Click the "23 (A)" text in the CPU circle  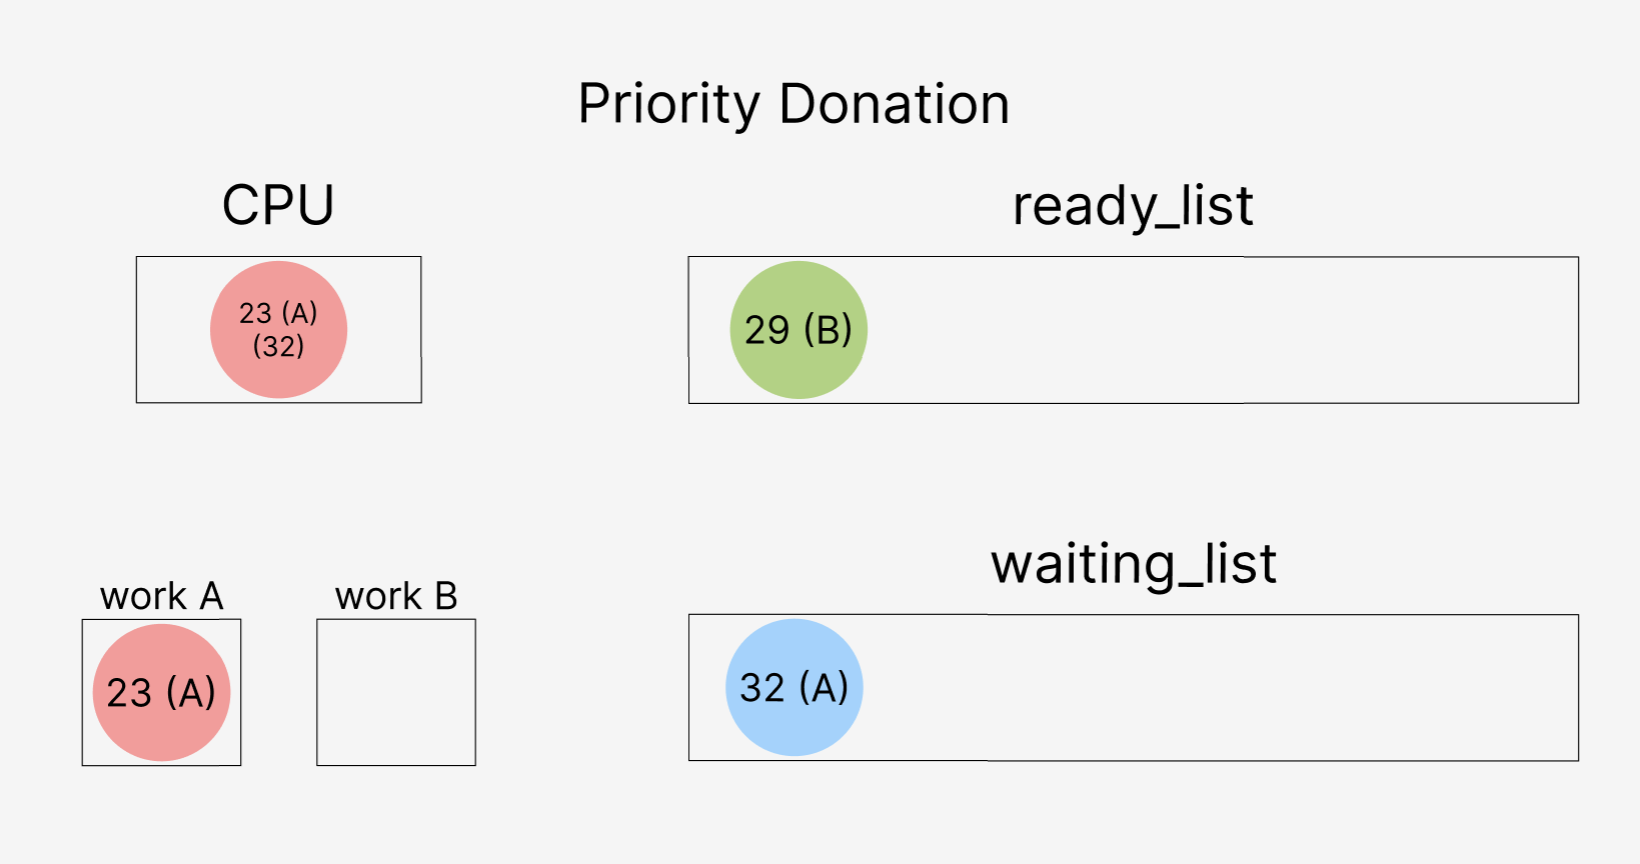click(278, 313)
